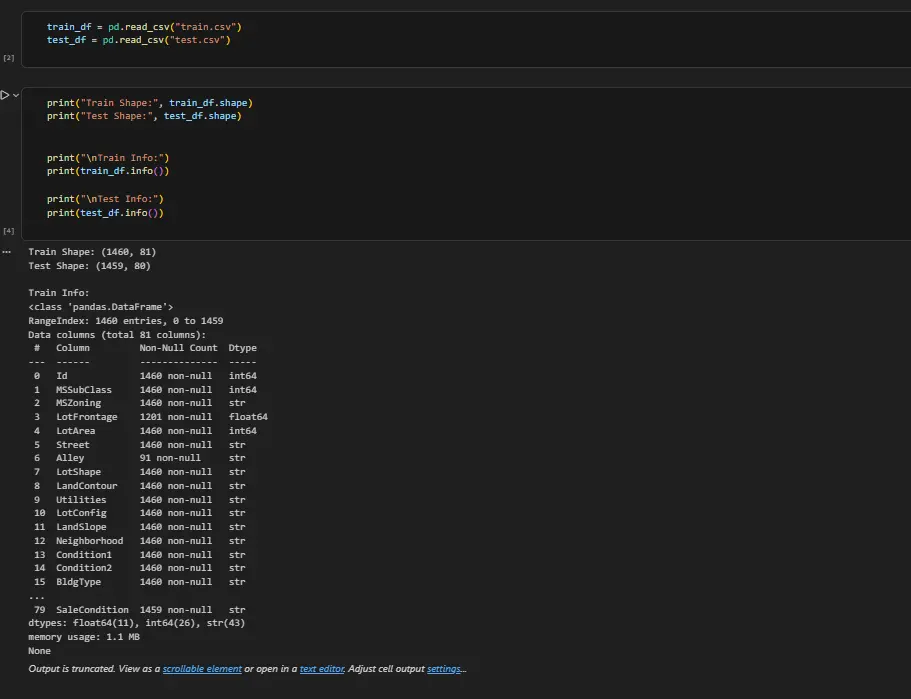Select the Alley 91 non-null row
This screenshot has height=699, width=911.
pos(139,458)
